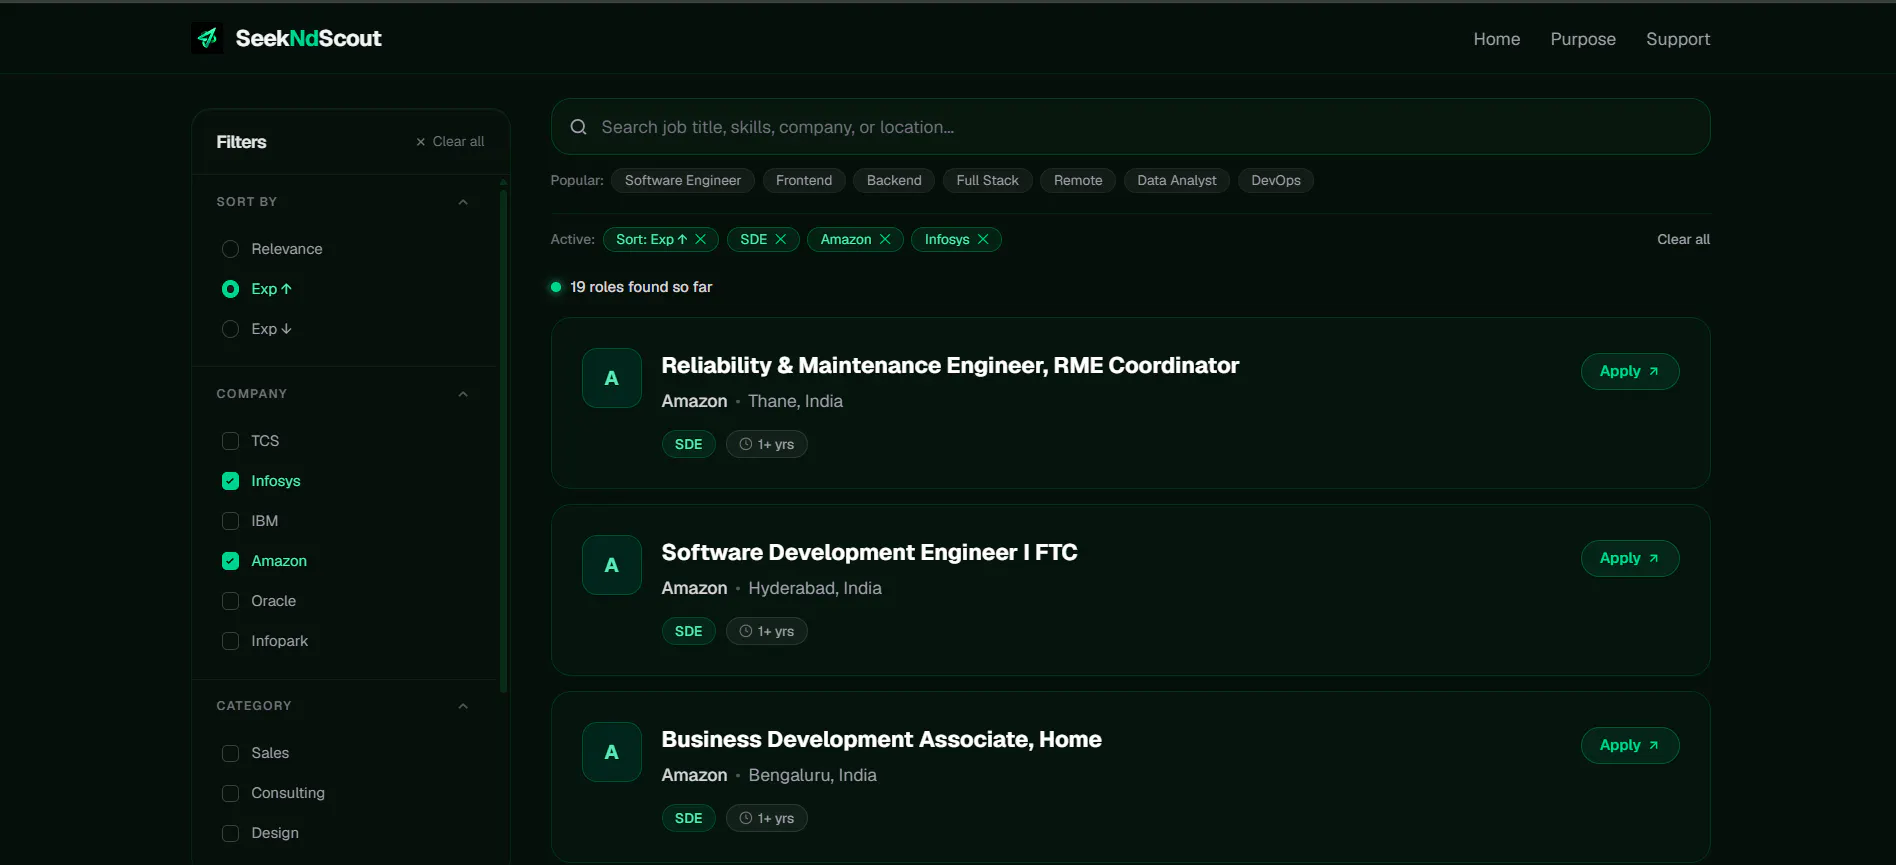Remove the Infosys active filter chip
The height and width of the screenshot is (865, 1896).
(x=983, y=240)
